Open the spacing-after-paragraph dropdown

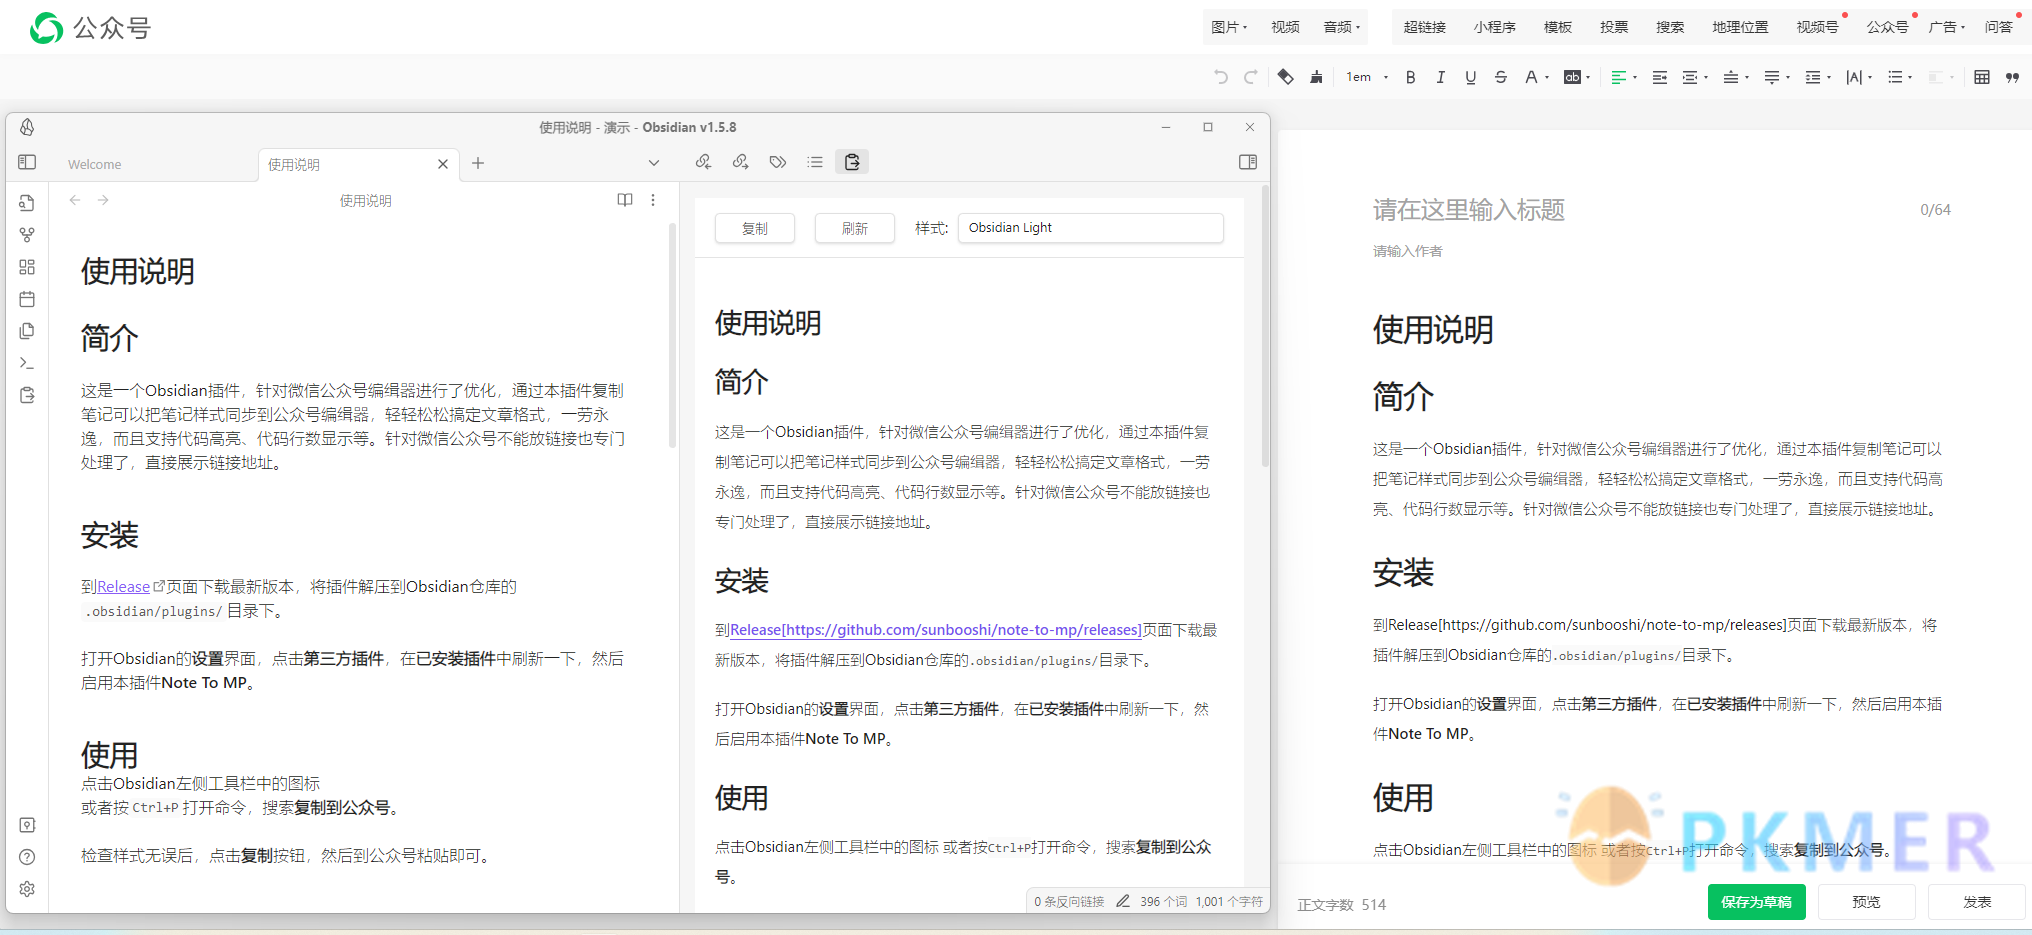[x=1777, y=77]
